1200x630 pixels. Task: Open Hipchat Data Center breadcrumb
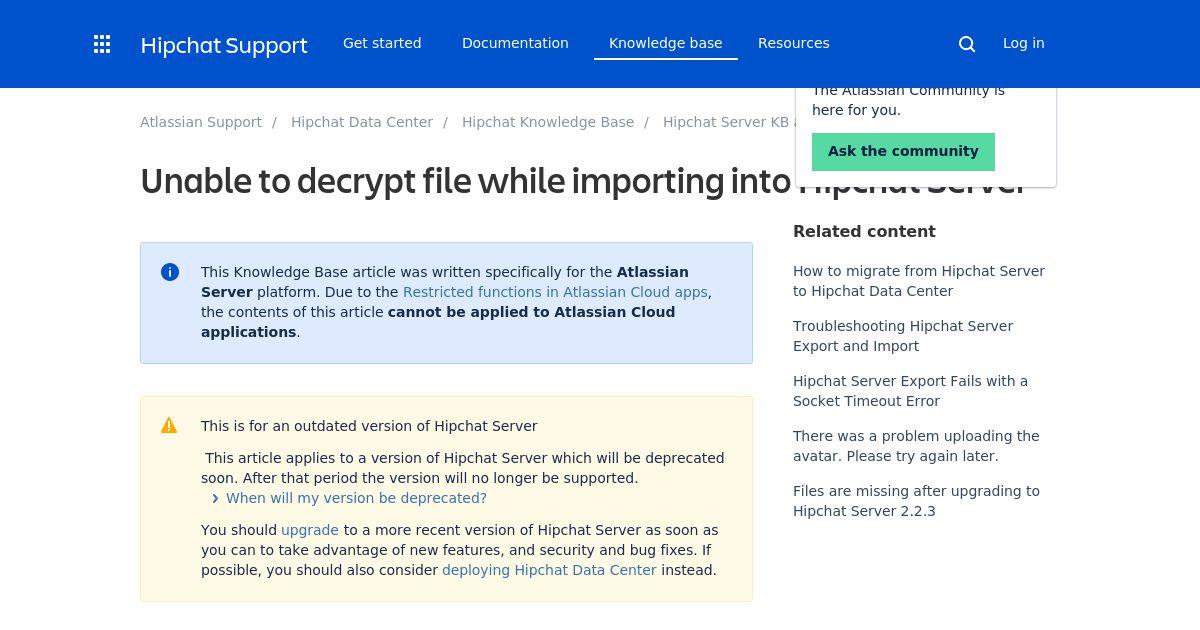[x=362, y=122]
